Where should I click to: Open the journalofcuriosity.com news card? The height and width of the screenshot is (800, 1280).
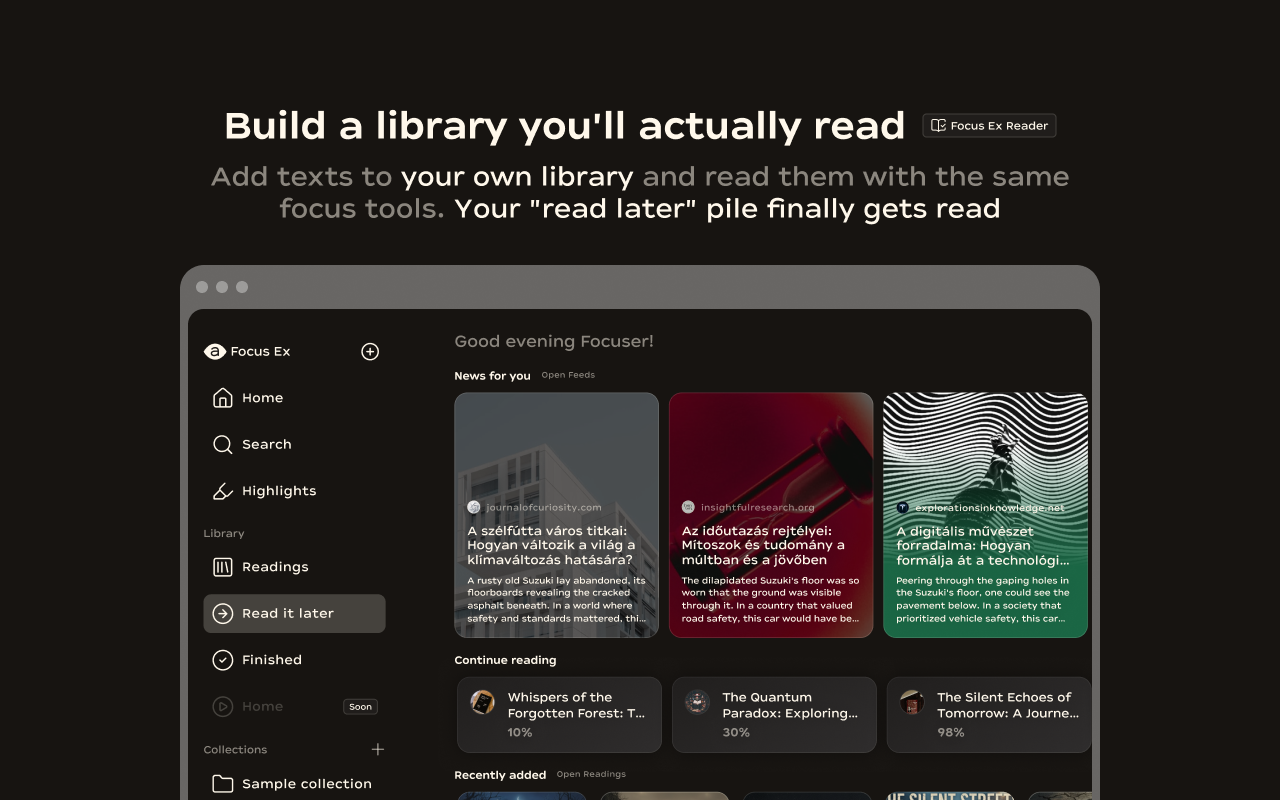pyautogui.click(x=557, y=515)
